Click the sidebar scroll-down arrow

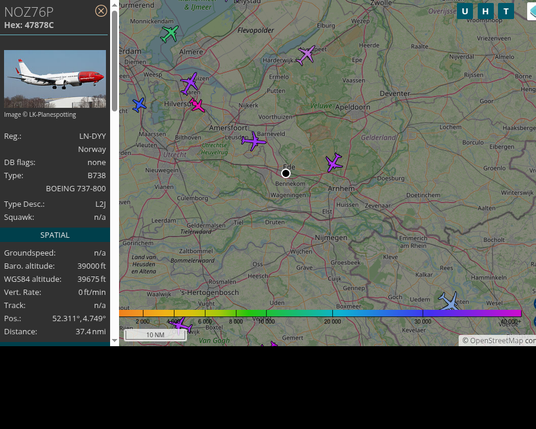click(115, 340)
